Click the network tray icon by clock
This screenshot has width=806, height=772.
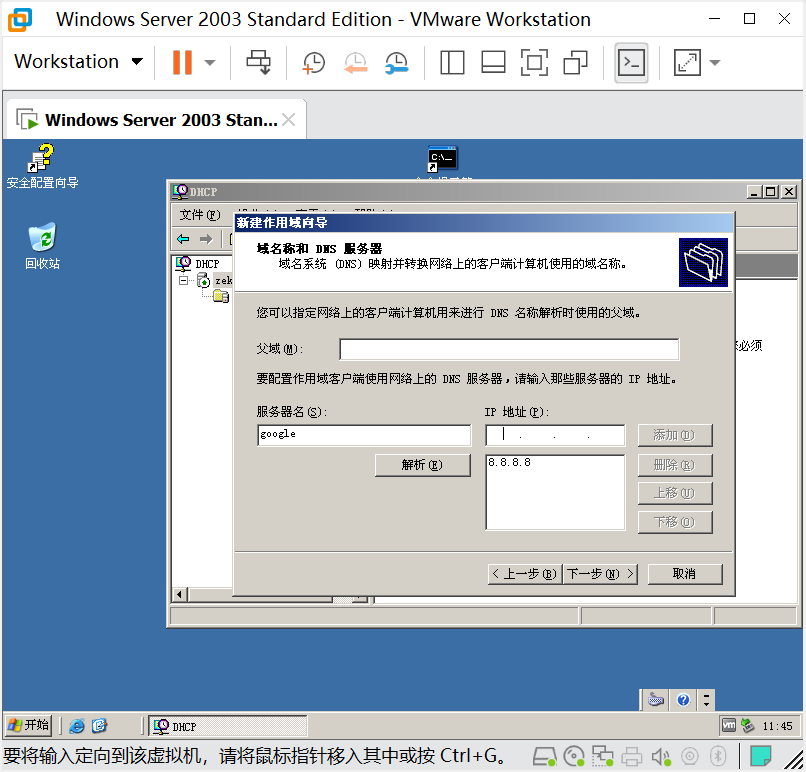click(x=747, y=725)
